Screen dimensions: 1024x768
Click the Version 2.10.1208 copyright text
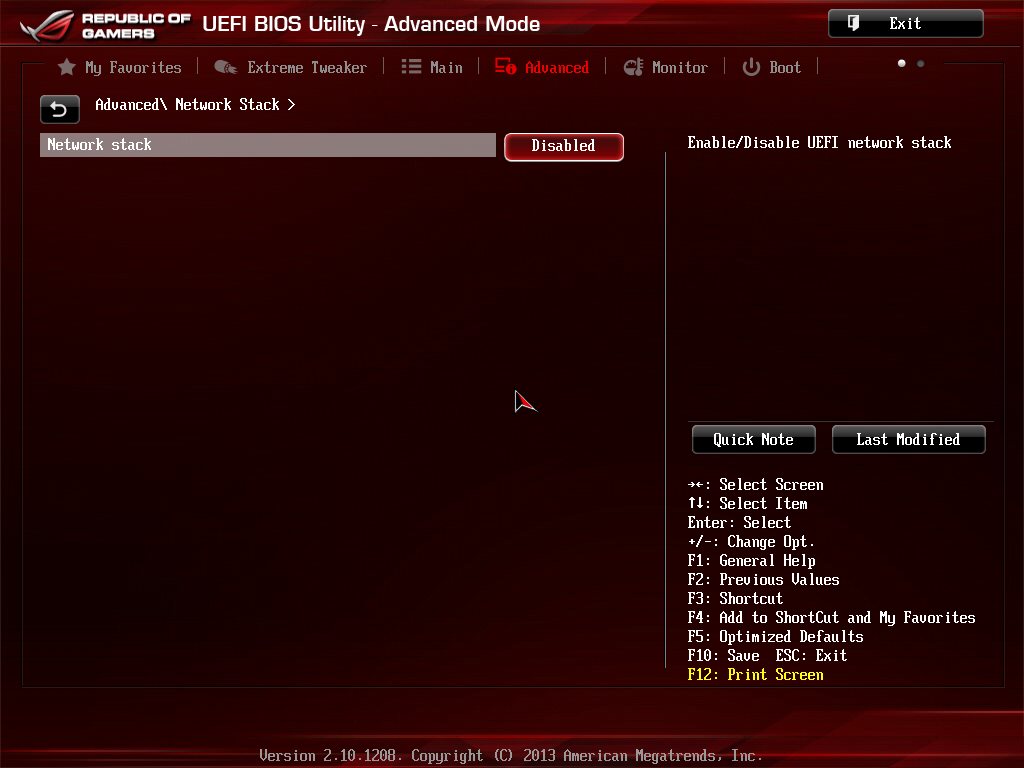point(511,756)
